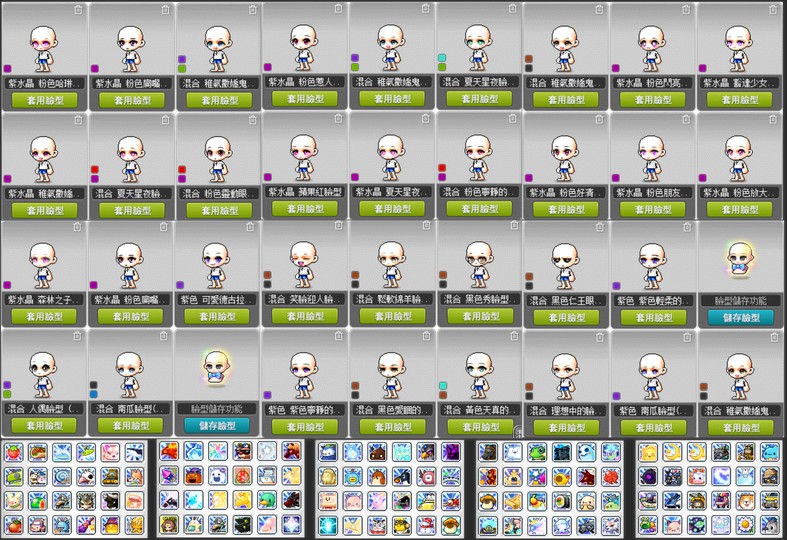Click 套用臉型 under 紫色 紫色輕柔的
The image size is (787, 540).
(x=653, y=318)
